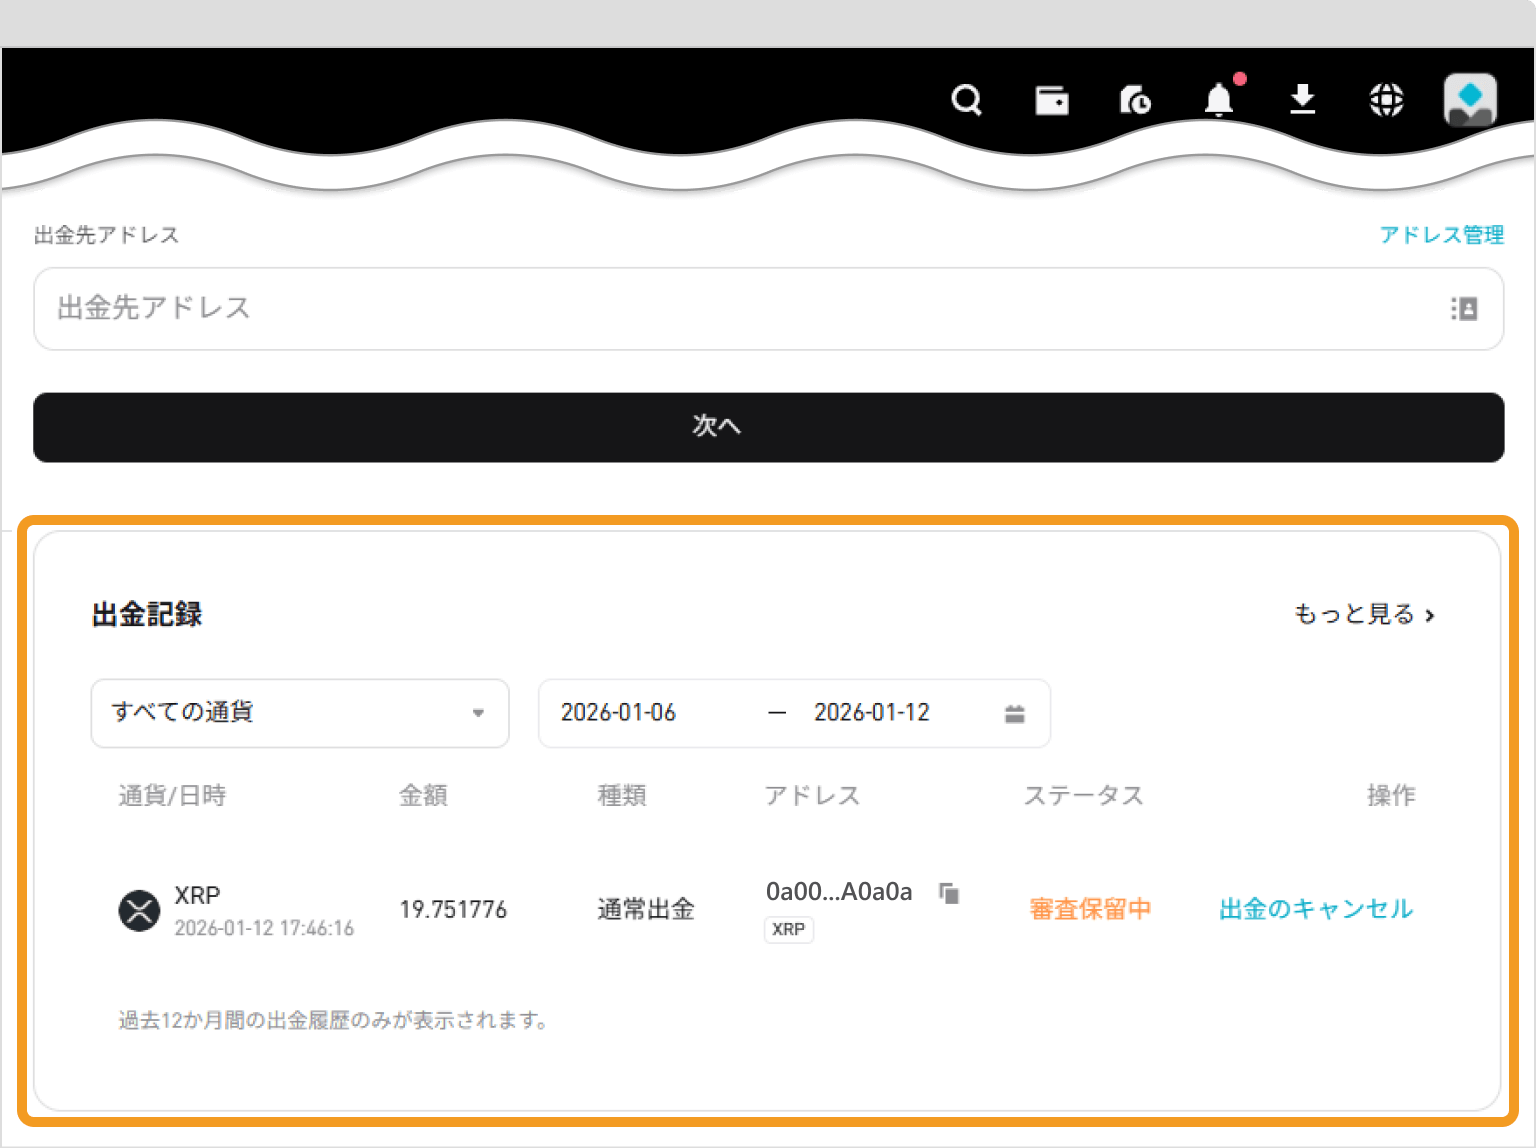The height and width of the screenshot is (1148, 1536).
Task: Click the download icon in the top bar
Action: coord(1302,100)
